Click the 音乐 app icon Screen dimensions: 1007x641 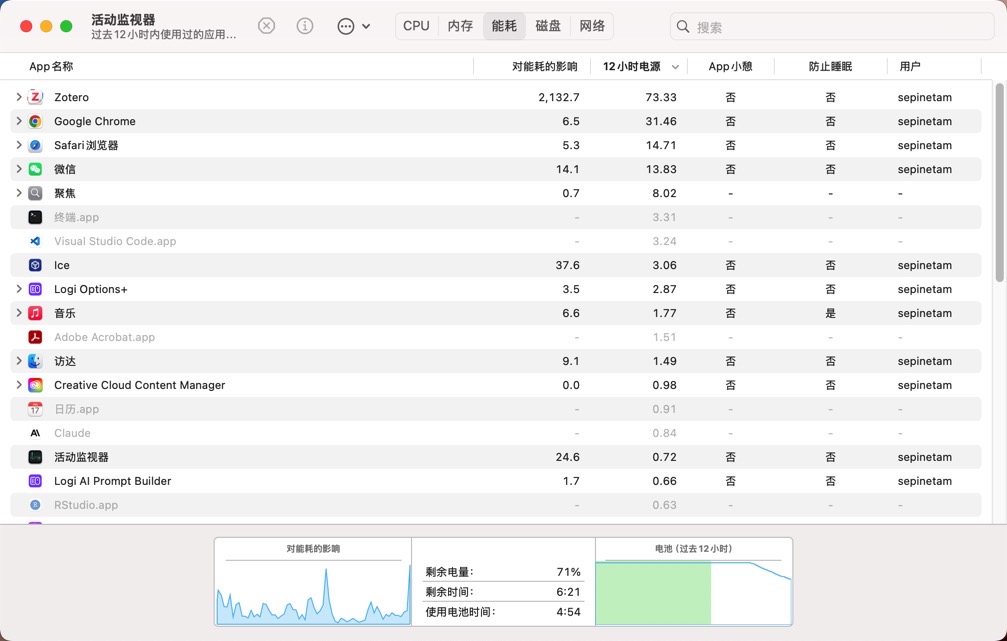[35, 313]
